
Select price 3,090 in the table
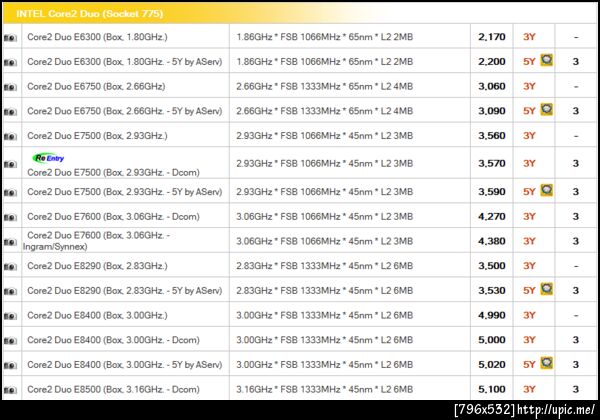492,111
